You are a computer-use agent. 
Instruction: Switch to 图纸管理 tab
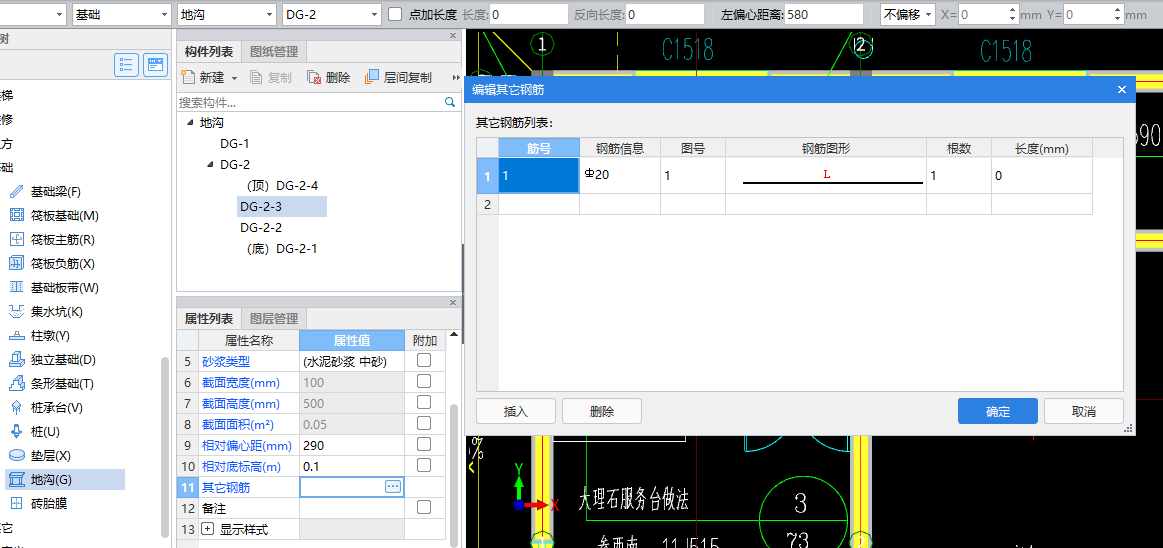(x=274, y=52)
